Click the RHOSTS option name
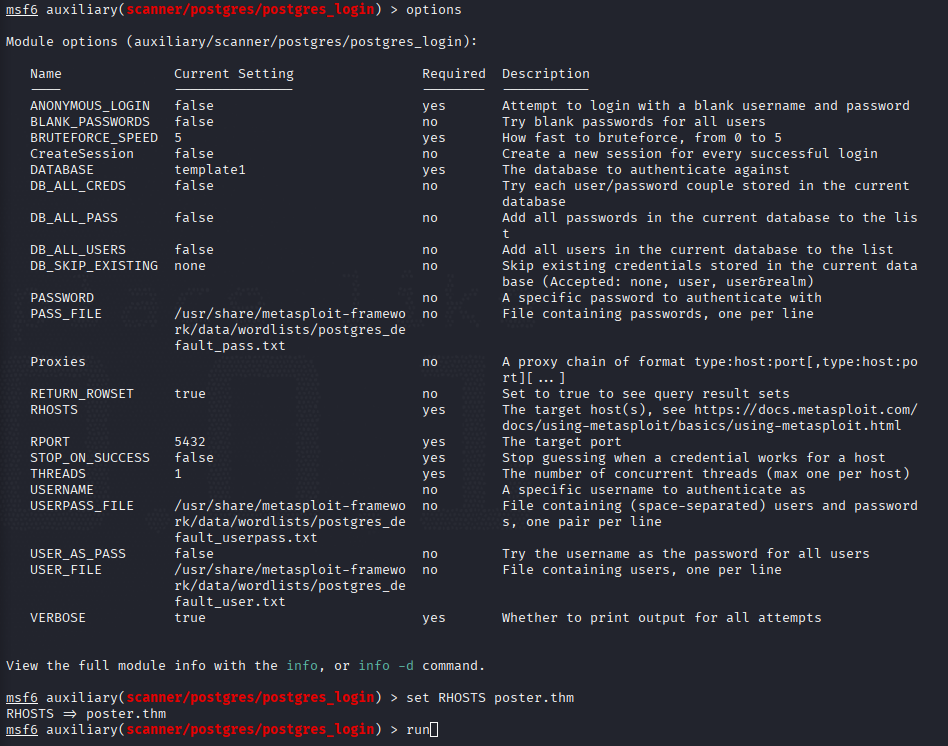Viewport: 948px width, 746px height. coord(54,410)
